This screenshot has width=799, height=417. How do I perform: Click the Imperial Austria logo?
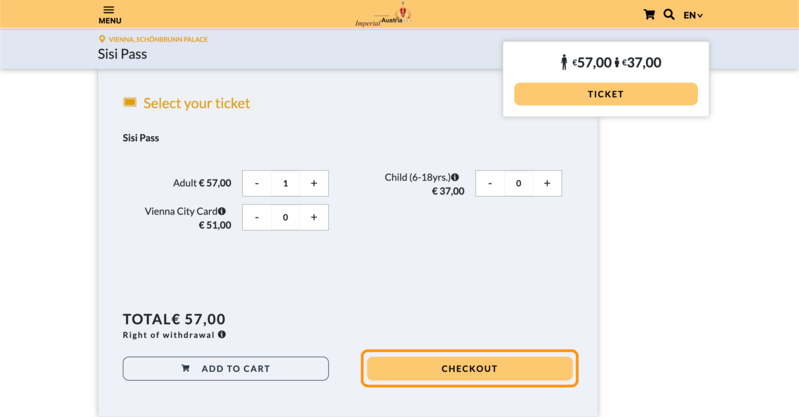coord(383,15)
